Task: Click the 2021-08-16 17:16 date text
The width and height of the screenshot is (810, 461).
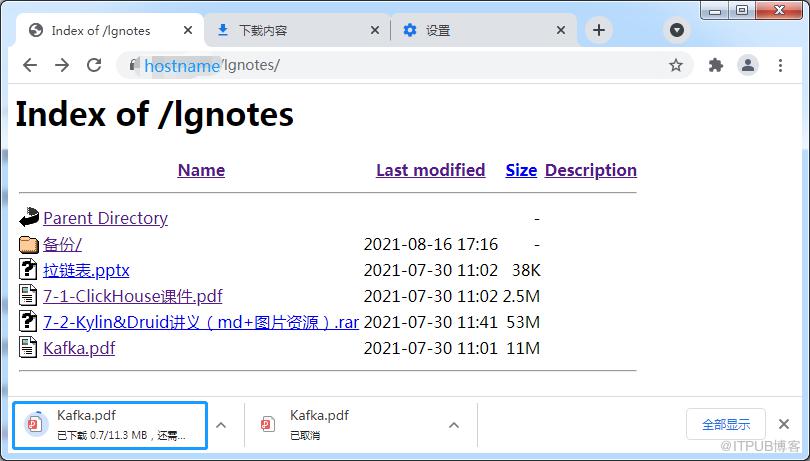Action: (x=431, y=244)
